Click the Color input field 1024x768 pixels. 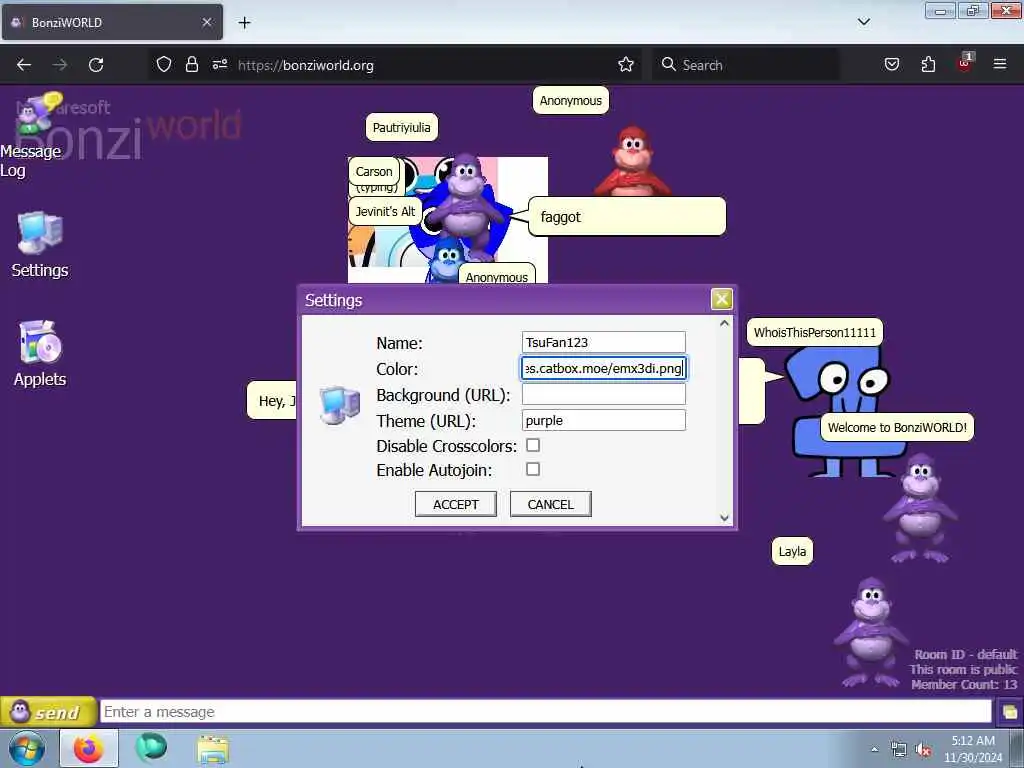[603, 368]
